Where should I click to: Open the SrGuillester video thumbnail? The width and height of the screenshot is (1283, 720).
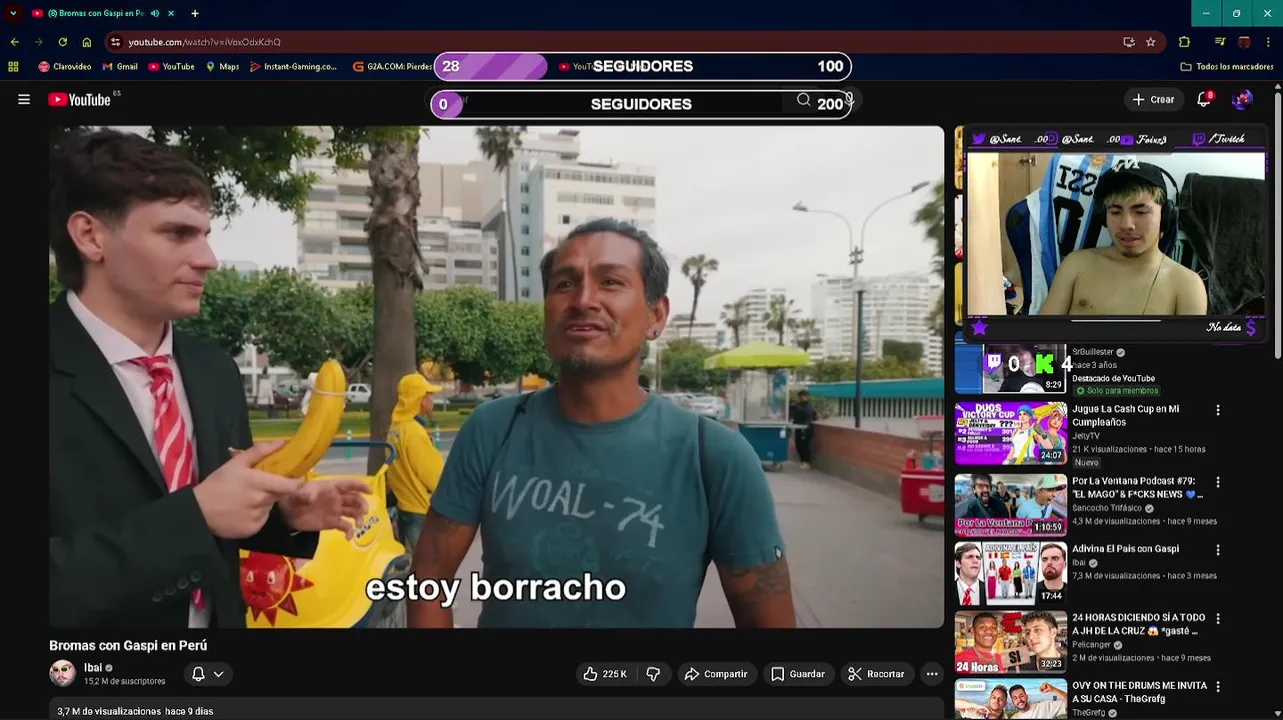click(1010, 368)
